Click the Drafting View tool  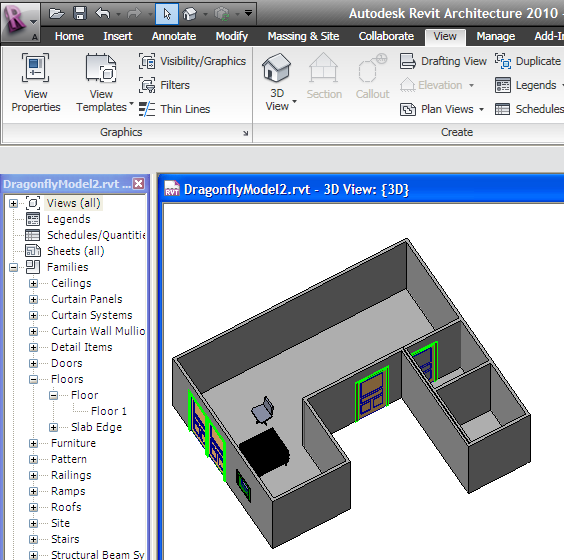click(x=443, y=61)
